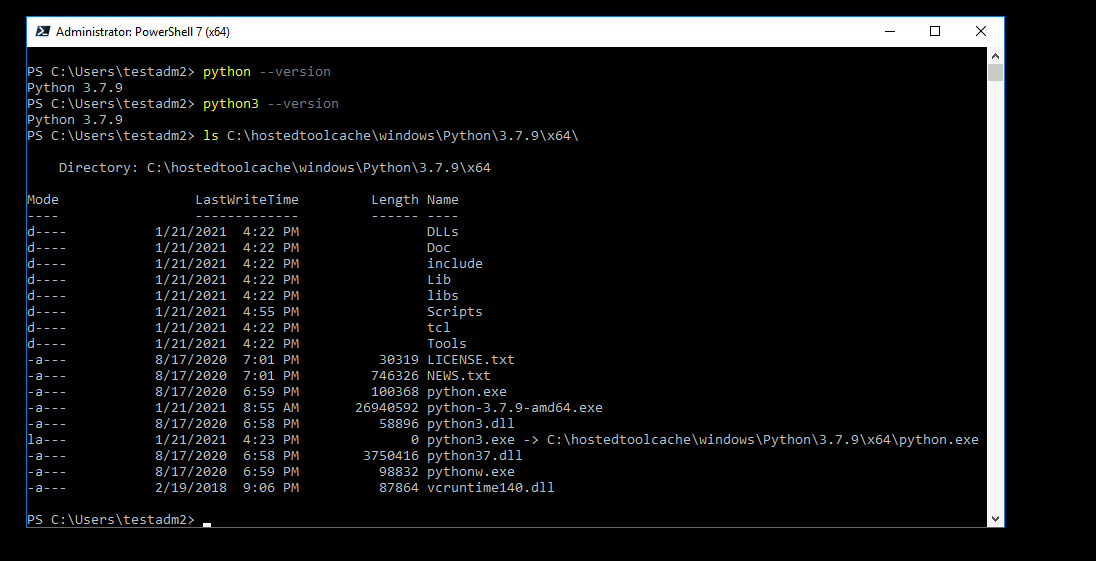Click the '4:55 PM' time of Scripts
1096x561 pixels.
(271, 312)
